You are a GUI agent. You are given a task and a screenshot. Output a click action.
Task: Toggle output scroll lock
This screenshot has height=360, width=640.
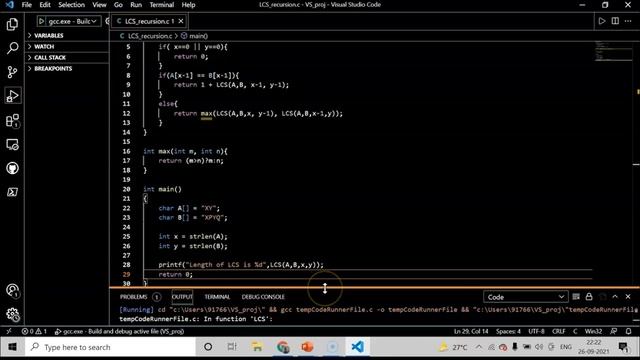589,297
